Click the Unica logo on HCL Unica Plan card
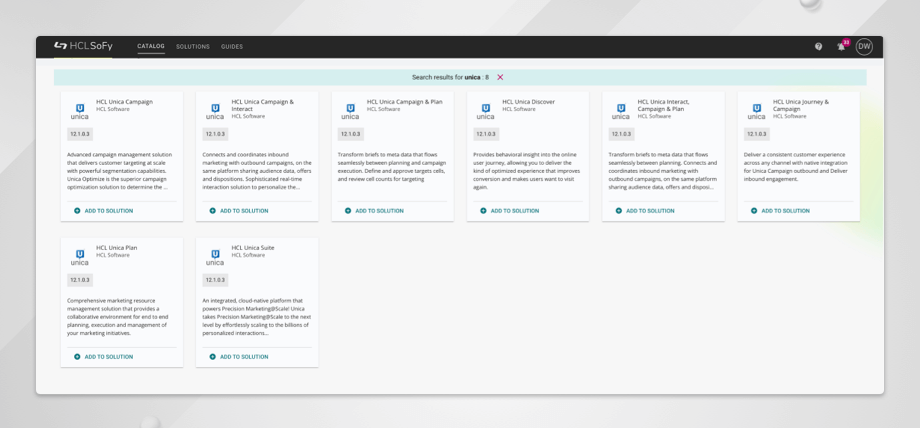Image resolution: width=920 pixels, height=428 pixels. pos(80,258)
